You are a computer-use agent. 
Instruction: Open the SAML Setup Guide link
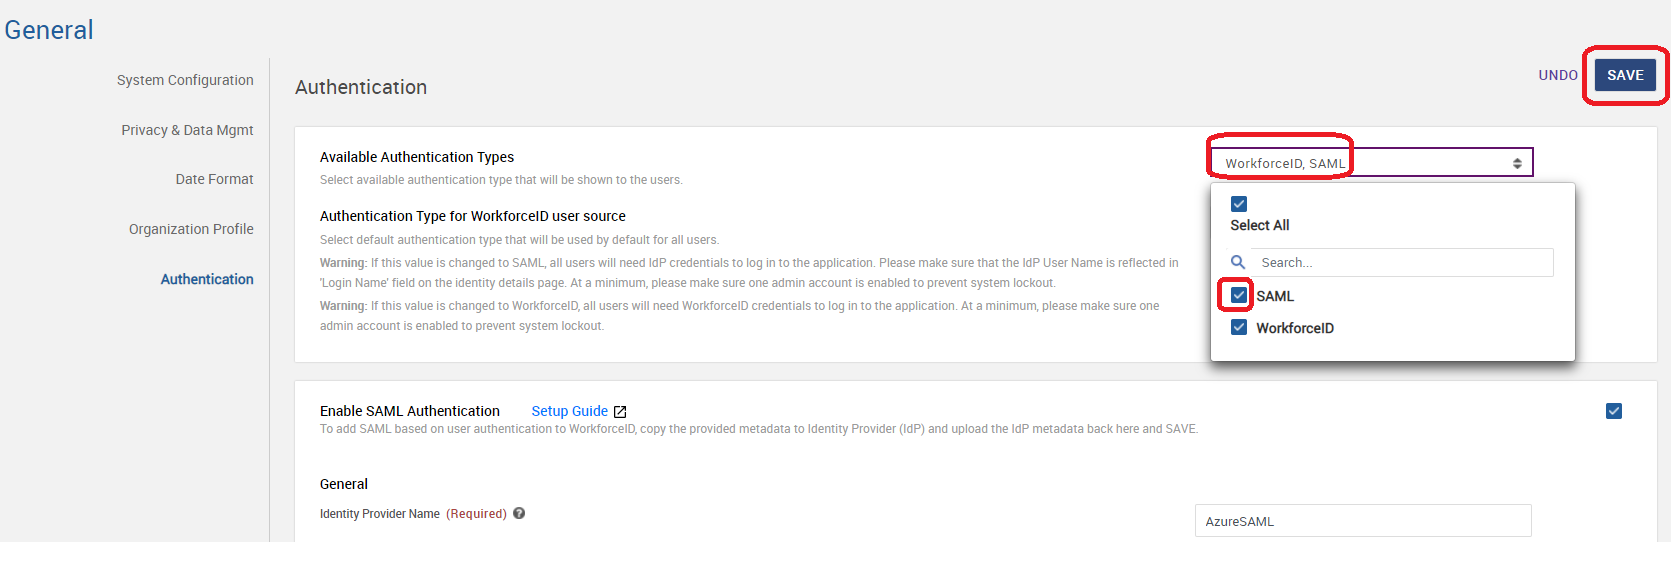click(x=569, y=411)
